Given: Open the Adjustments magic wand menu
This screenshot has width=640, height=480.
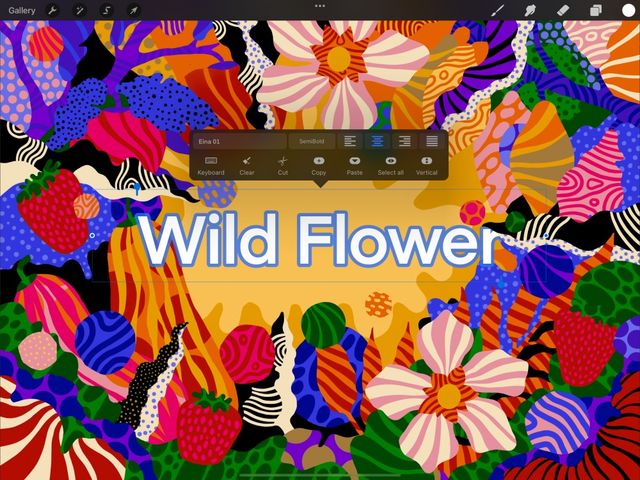Looking at the screenshot, I should [79, 10].
